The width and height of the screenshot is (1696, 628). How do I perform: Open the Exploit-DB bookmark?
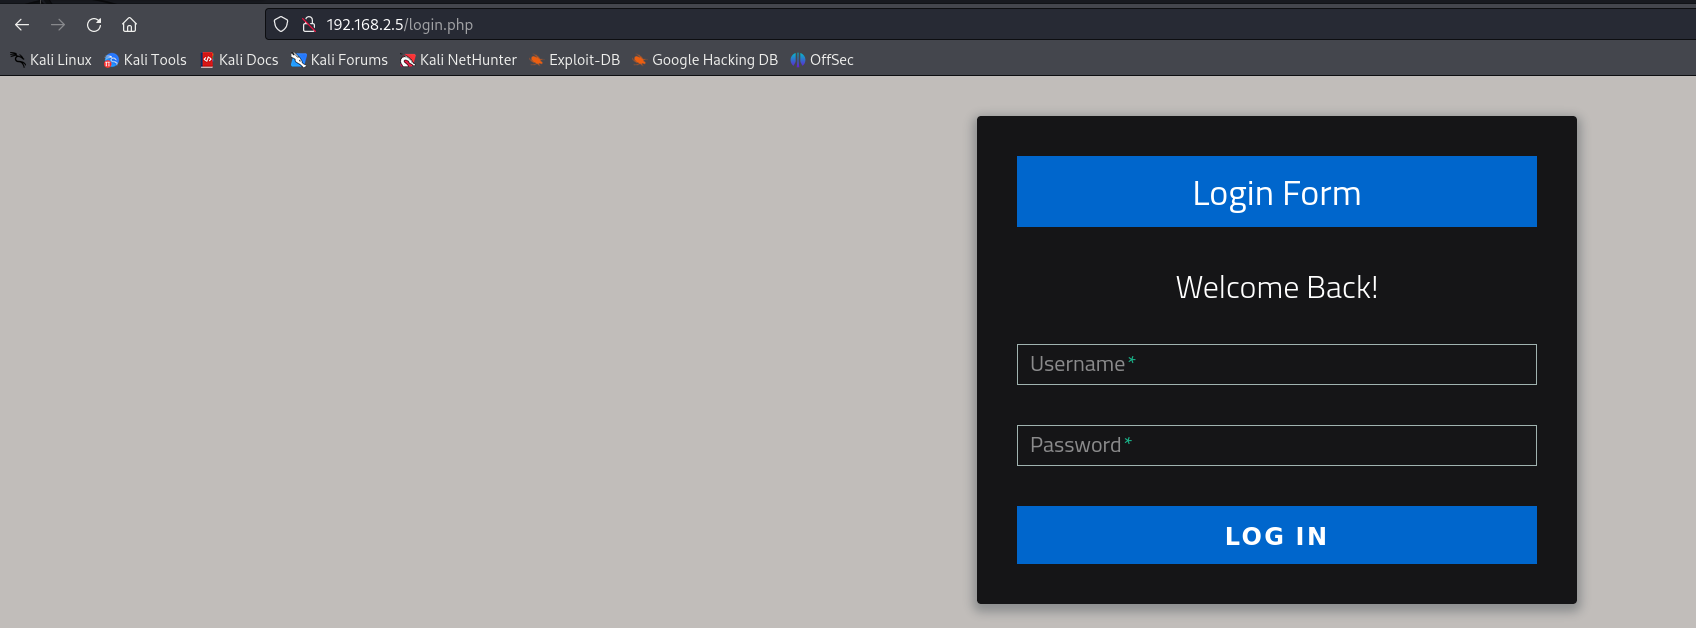pos(575,60)
